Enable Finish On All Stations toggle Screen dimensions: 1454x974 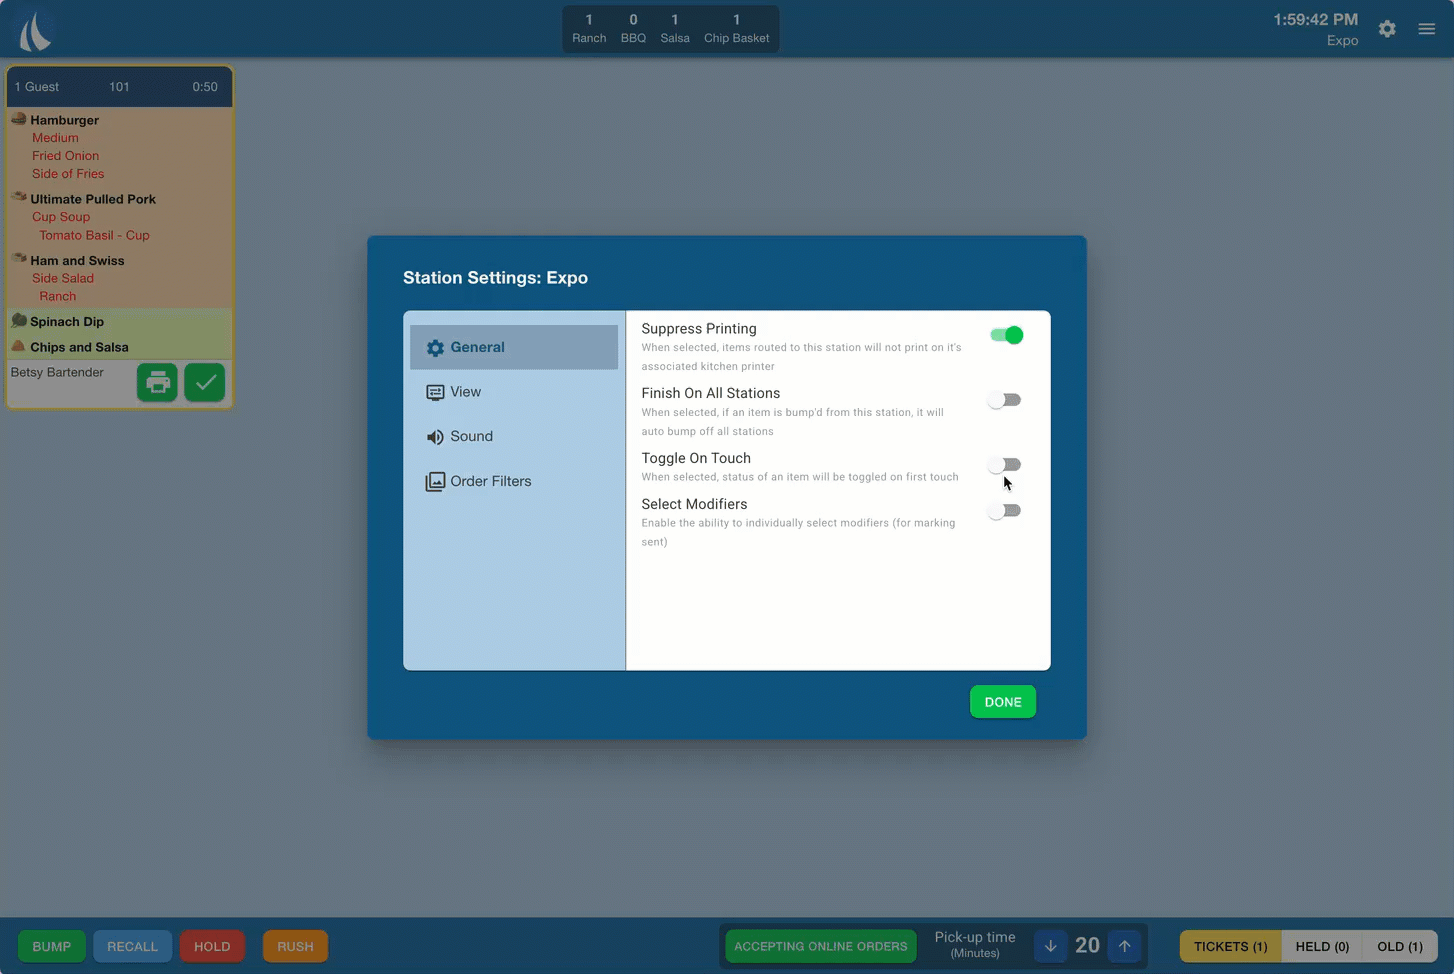coord(1004,400)
